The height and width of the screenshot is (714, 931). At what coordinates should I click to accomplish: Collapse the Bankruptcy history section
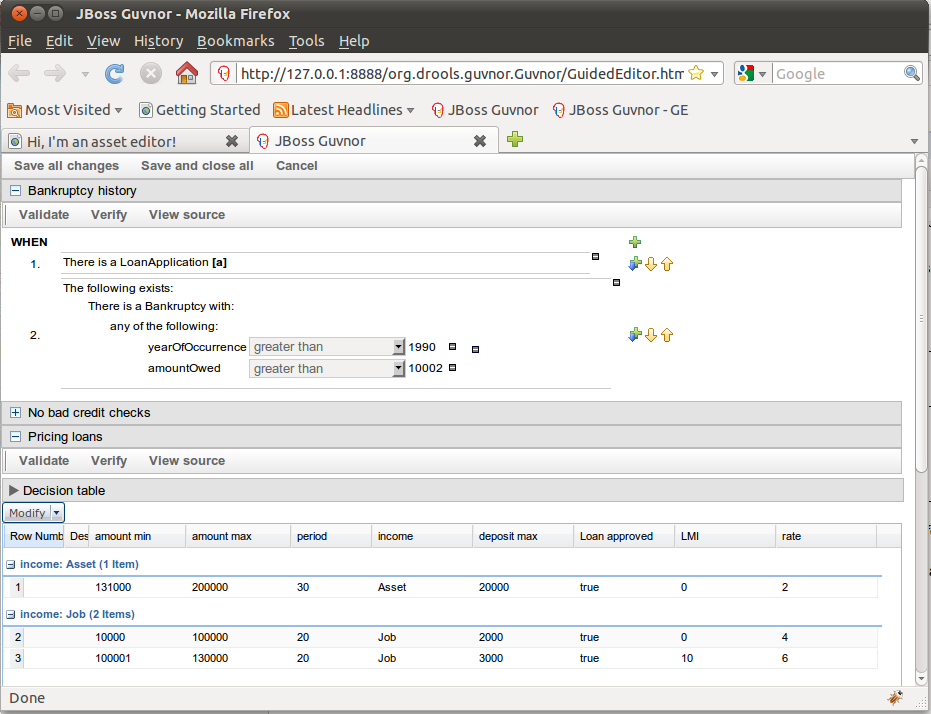point(16,191)
